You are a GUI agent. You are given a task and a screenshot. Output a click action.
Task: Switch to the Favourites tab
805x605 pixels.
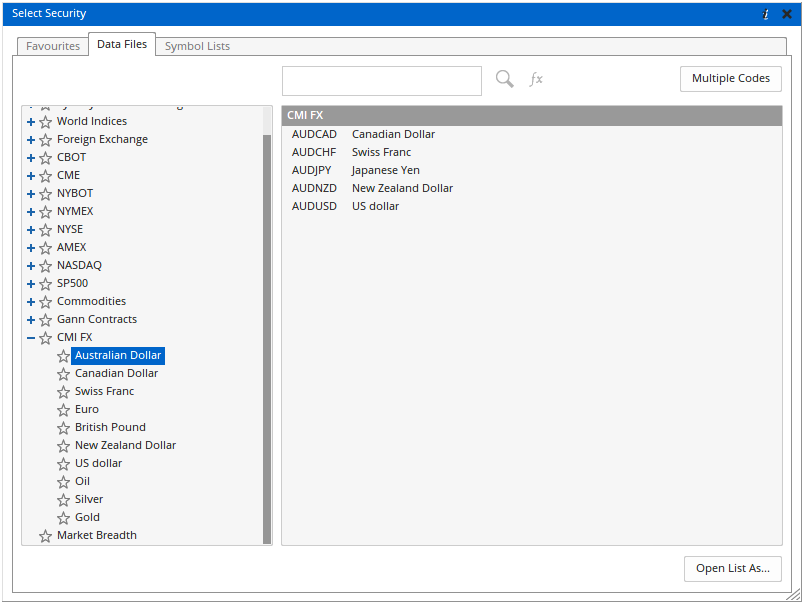[53, 46]
